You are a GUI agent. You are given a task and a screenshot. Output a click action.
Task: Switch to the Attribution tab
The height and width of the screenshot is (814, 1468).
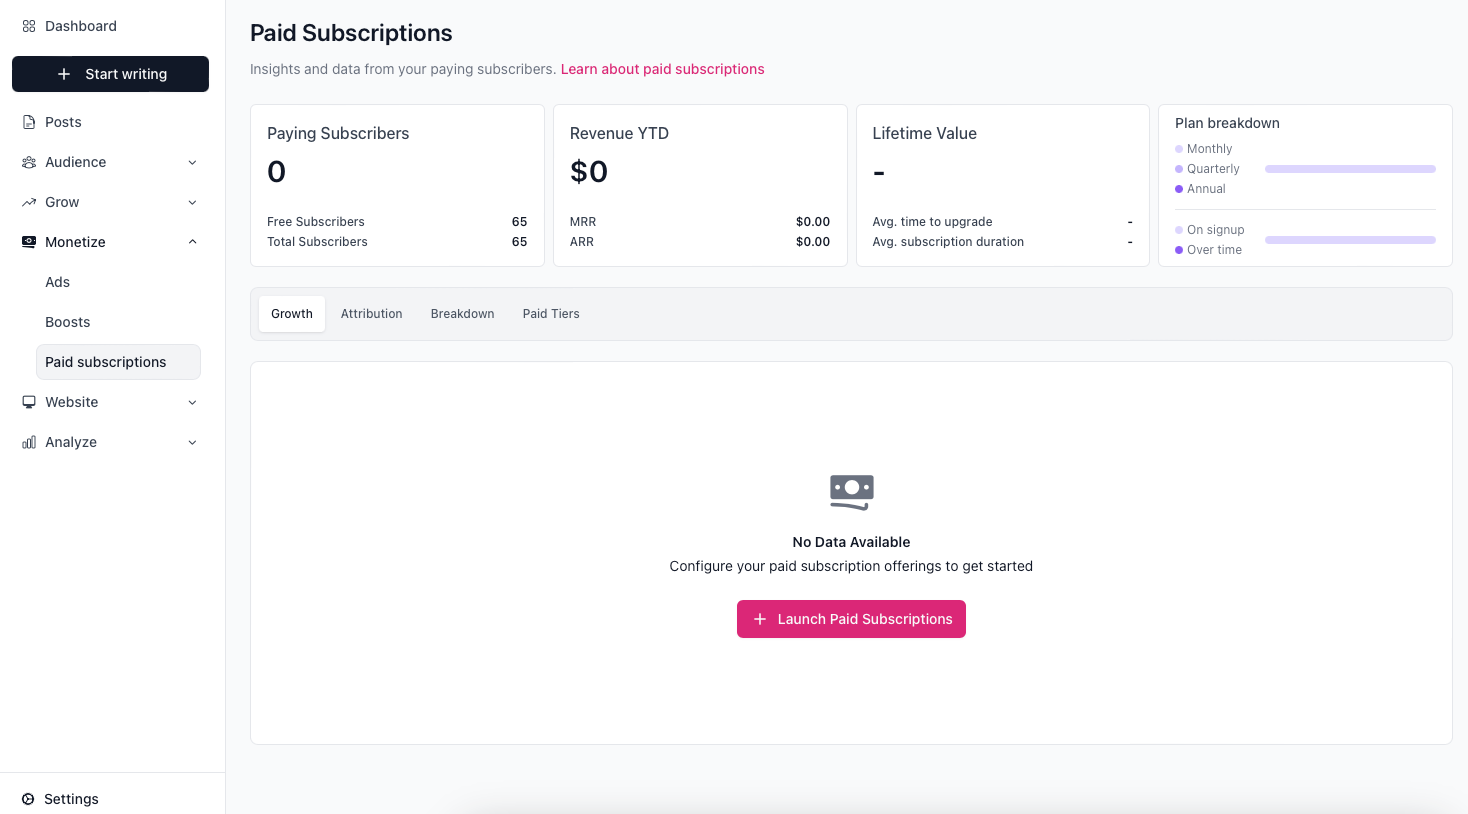coord(371,314)
